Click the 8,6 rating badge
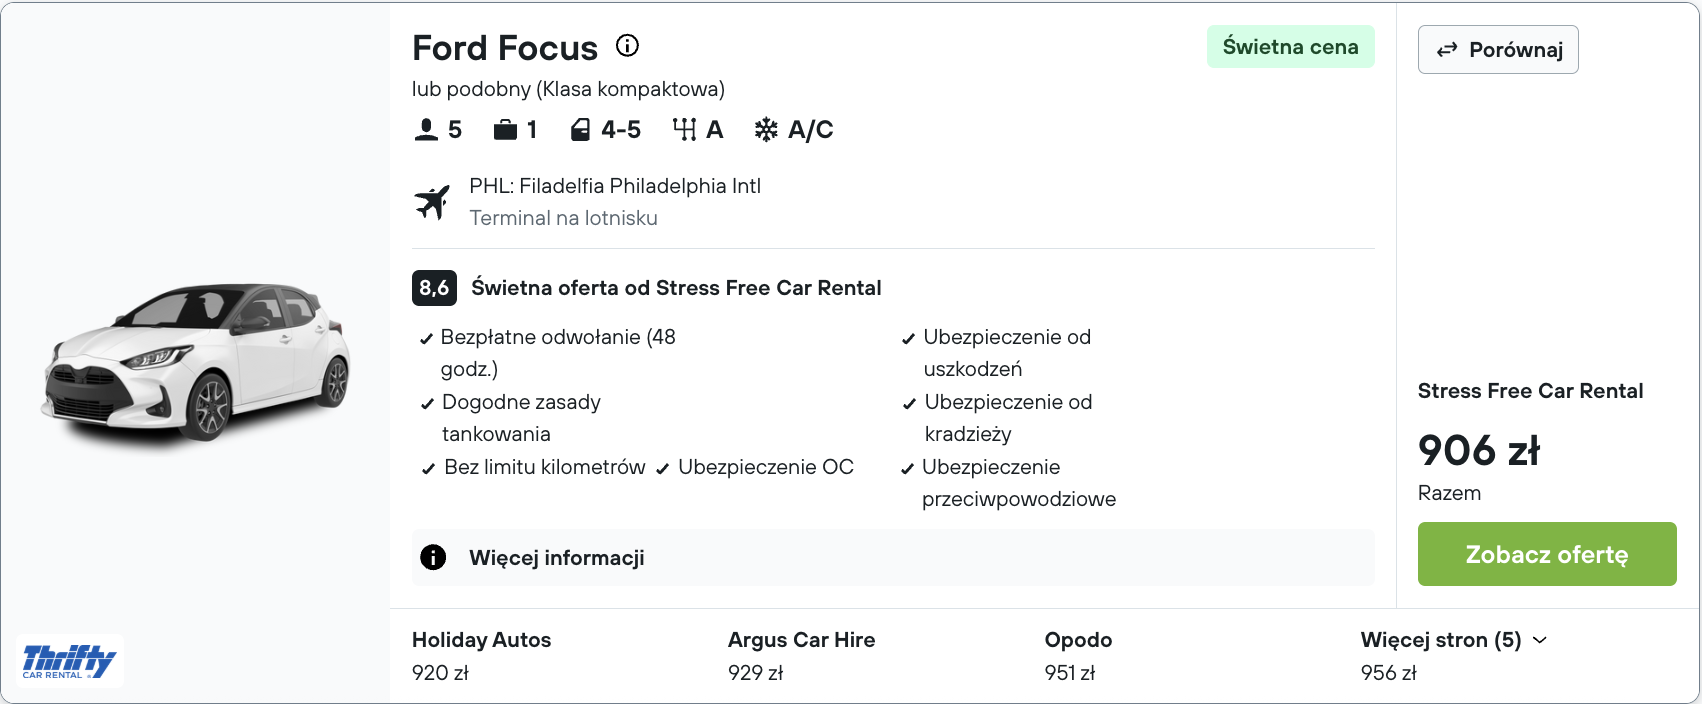The height and width of the screenshot is (704, 1702). 434,288
